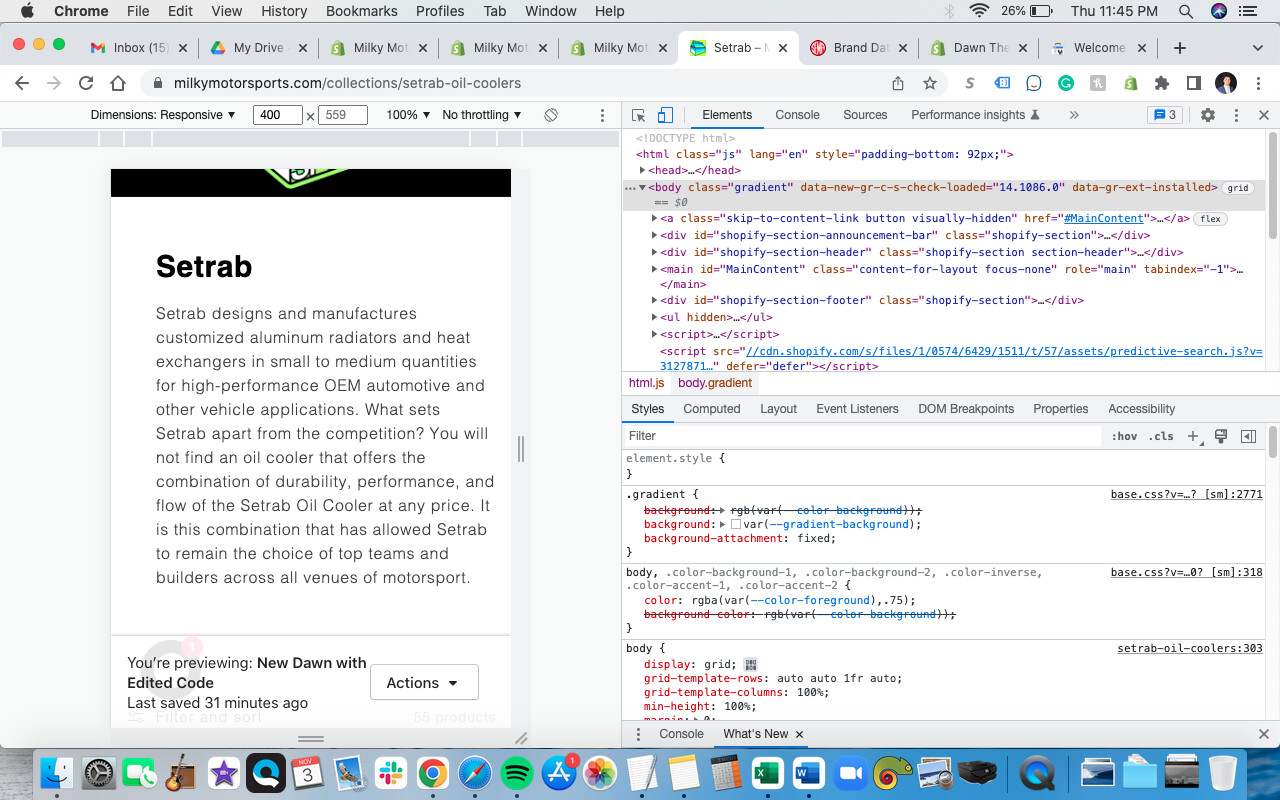1280x800 pixels.
Task: Click the share page icon in address bar
Action: 898,83
